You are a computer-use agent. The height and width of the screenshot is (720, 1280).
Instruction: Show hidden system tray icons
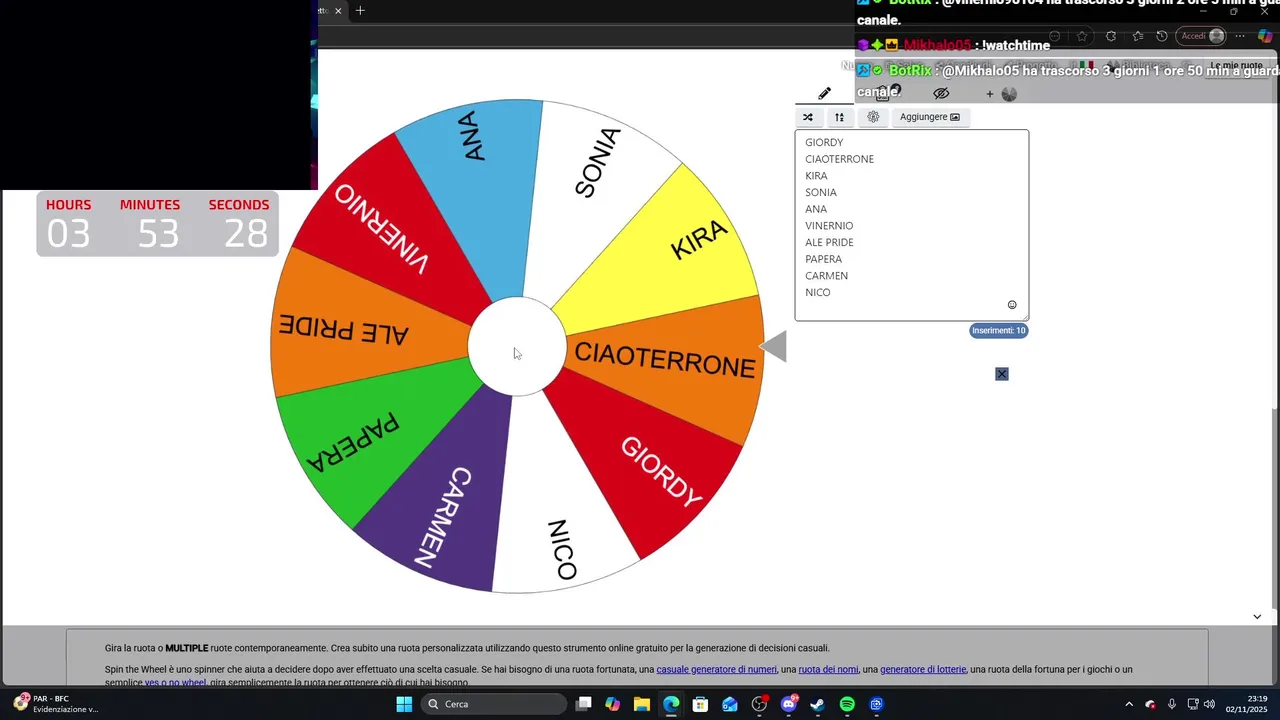(1129, 704)
